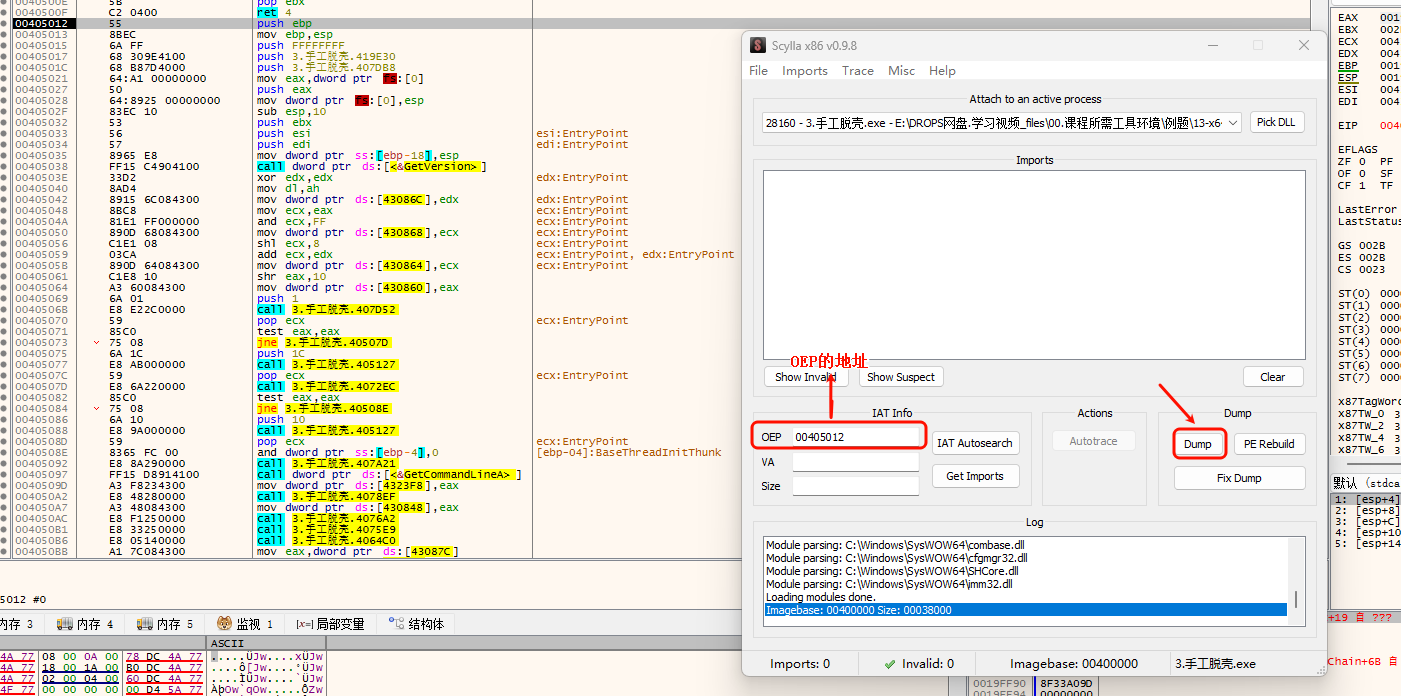The image size is (1401, 696).
Task: Open the Help menu in Scylla
Action: click(942, 71)
